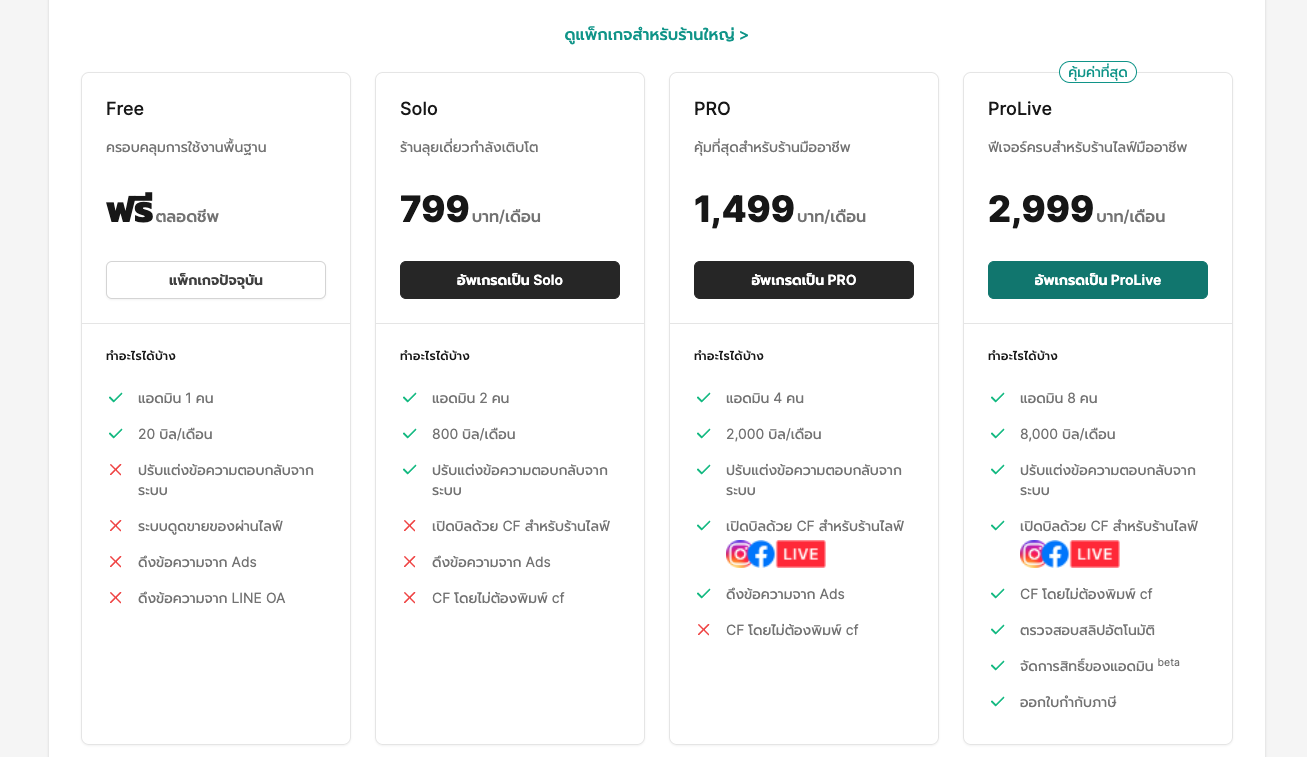Click แพ็กเกจปัจจุบัน button on Free plan

coord(216,280)
